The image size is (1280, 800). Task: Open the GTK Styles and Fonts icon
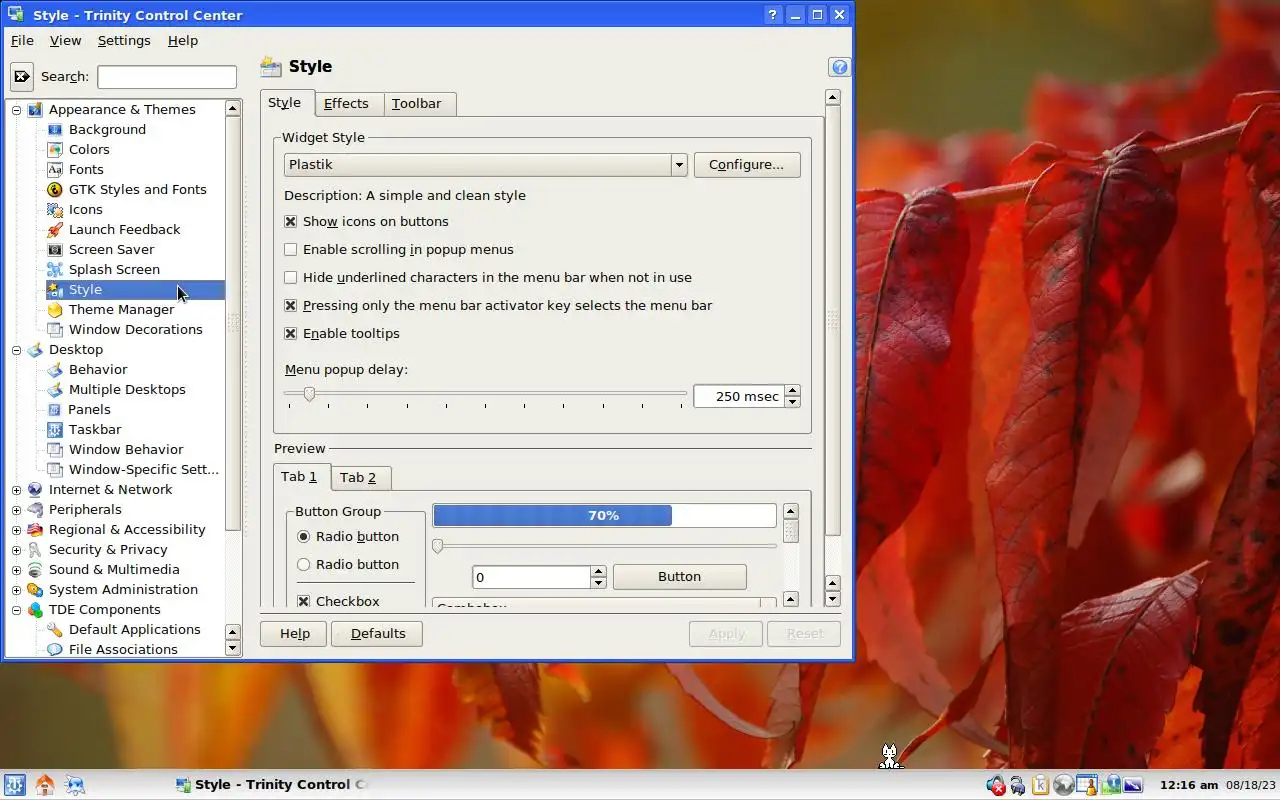pyautogui.click(x=54, y=190)
